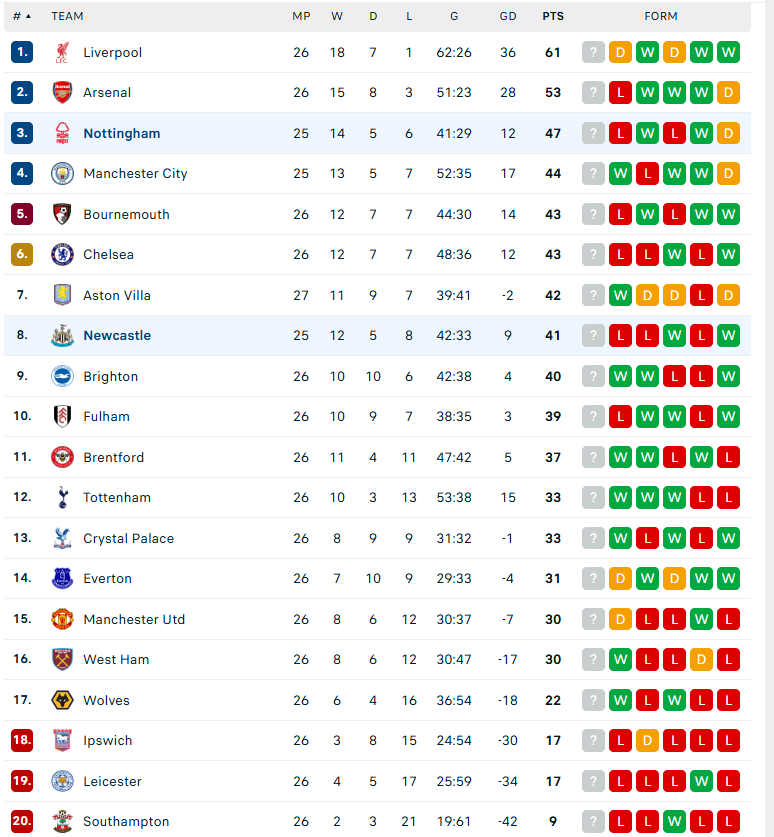Viewport: 774px width, 837px height.
Task: Click Arsenal's red L form badge
Action: pyautogui.click(x=620, y=92)
